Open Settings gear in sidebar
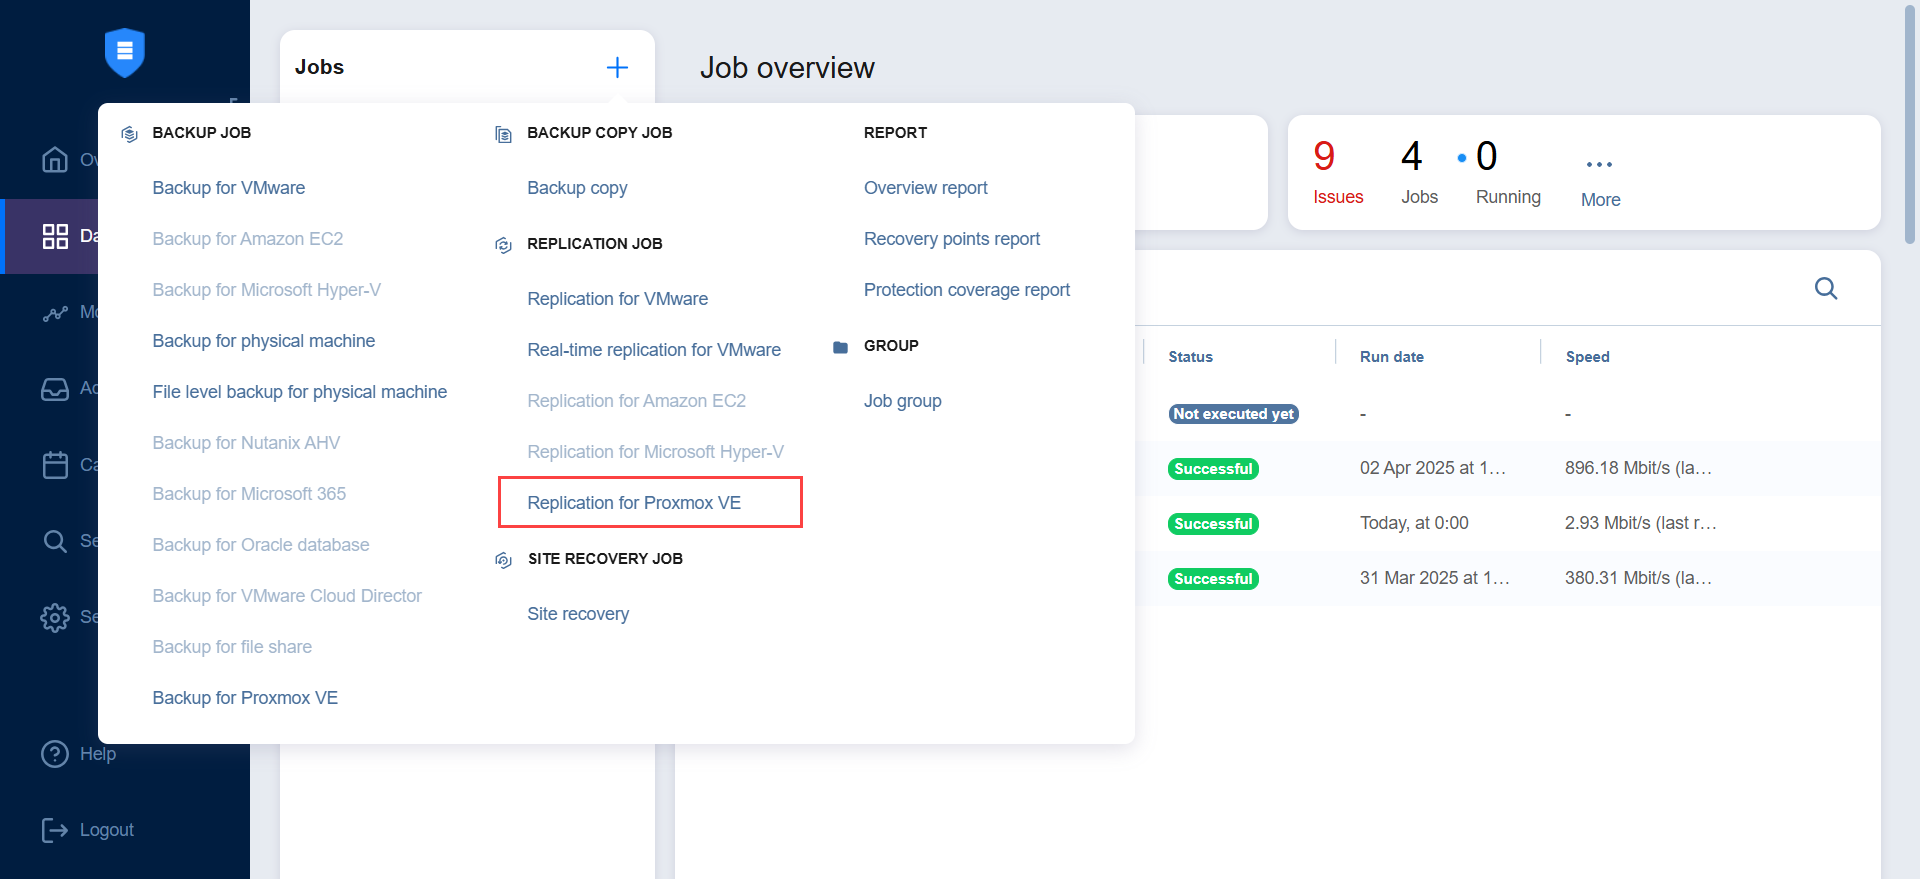This screenshot has height=879, width=1920. tap(55, 617)
